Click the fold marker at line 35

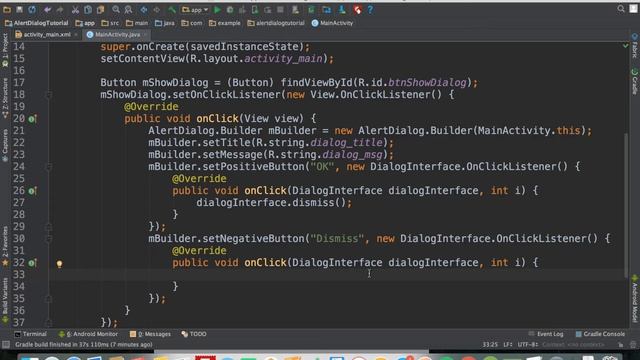point(49,299)
